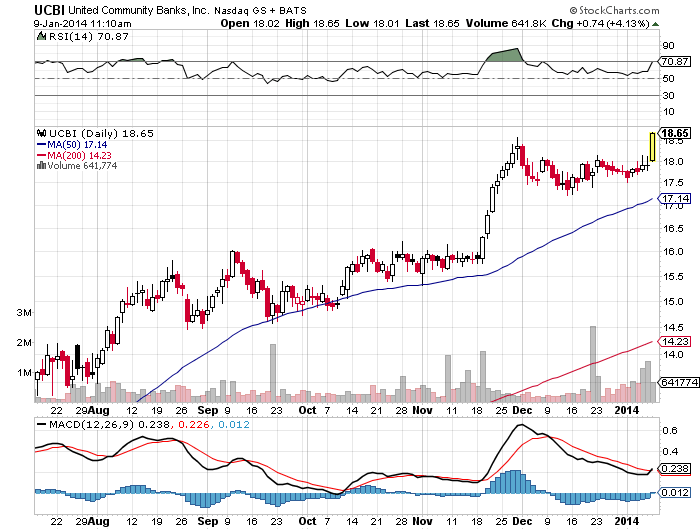Click the blue MA(50) legend line
Screen dimensions: 700x530
(42, 144)
